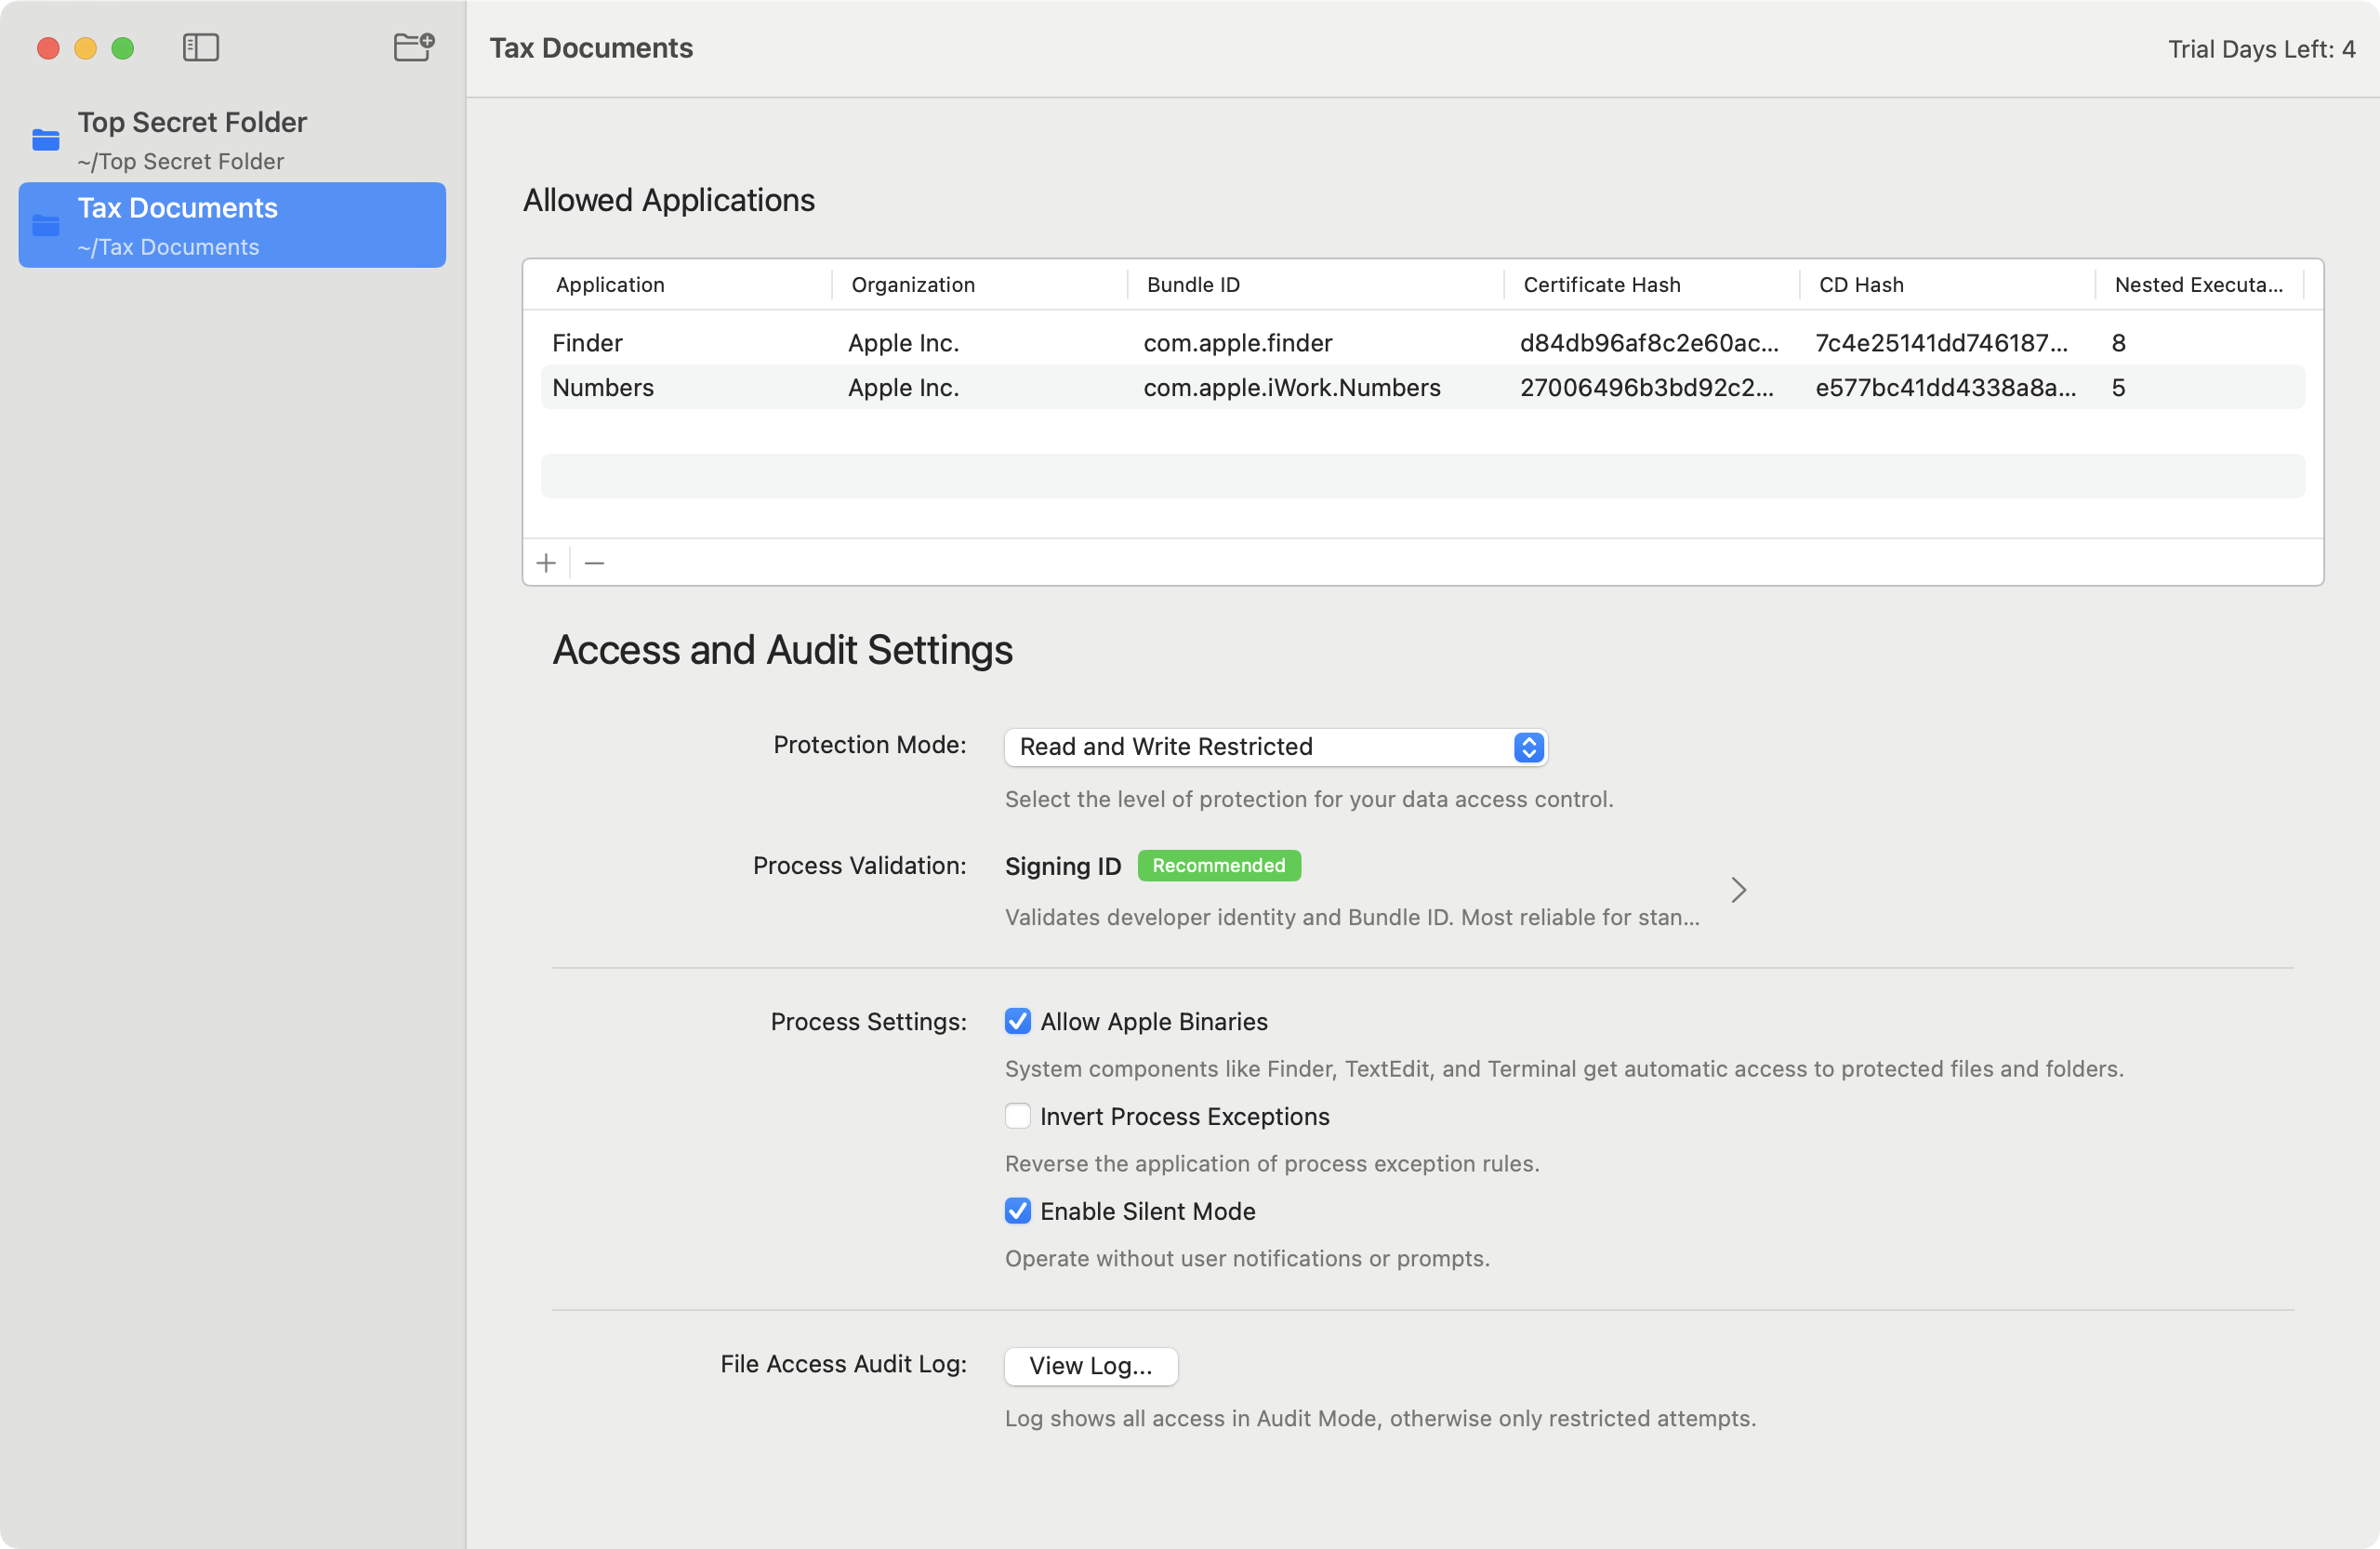The image size is (2380, 1549).
Task: Select the Finder application row
Action: [1423, 343]
